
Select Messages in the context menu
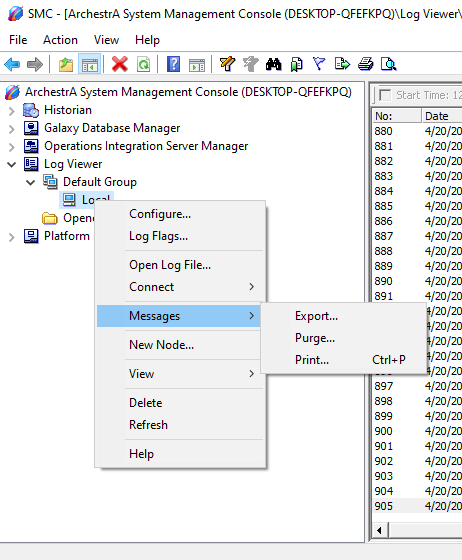tap(179, 316)
